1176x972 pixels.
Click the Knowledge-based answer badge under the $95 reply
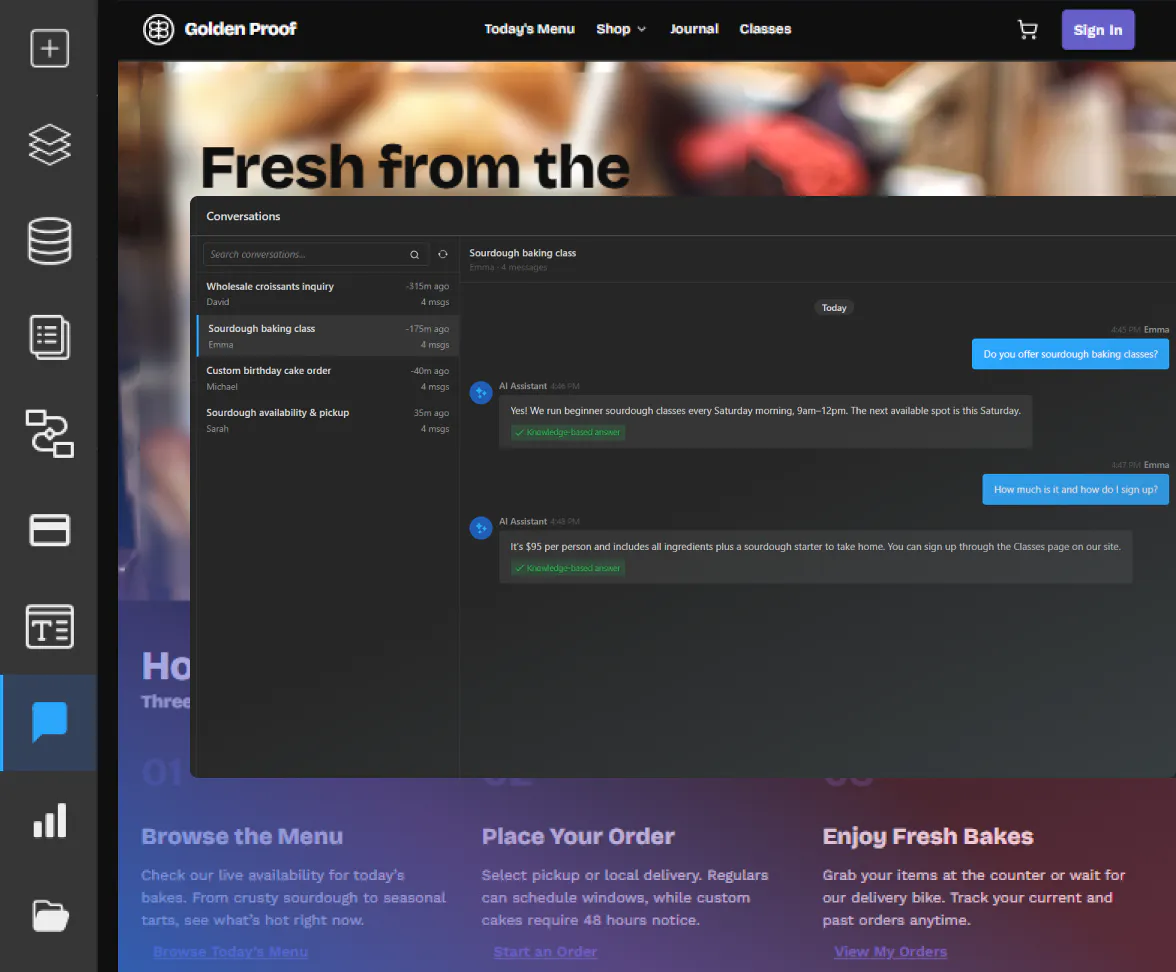[568, 568]
